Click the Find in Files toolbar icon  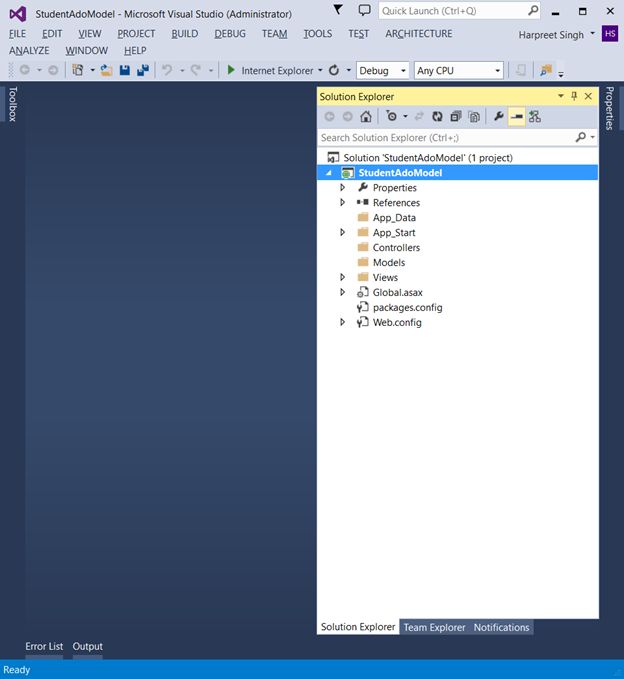(546, 70)
